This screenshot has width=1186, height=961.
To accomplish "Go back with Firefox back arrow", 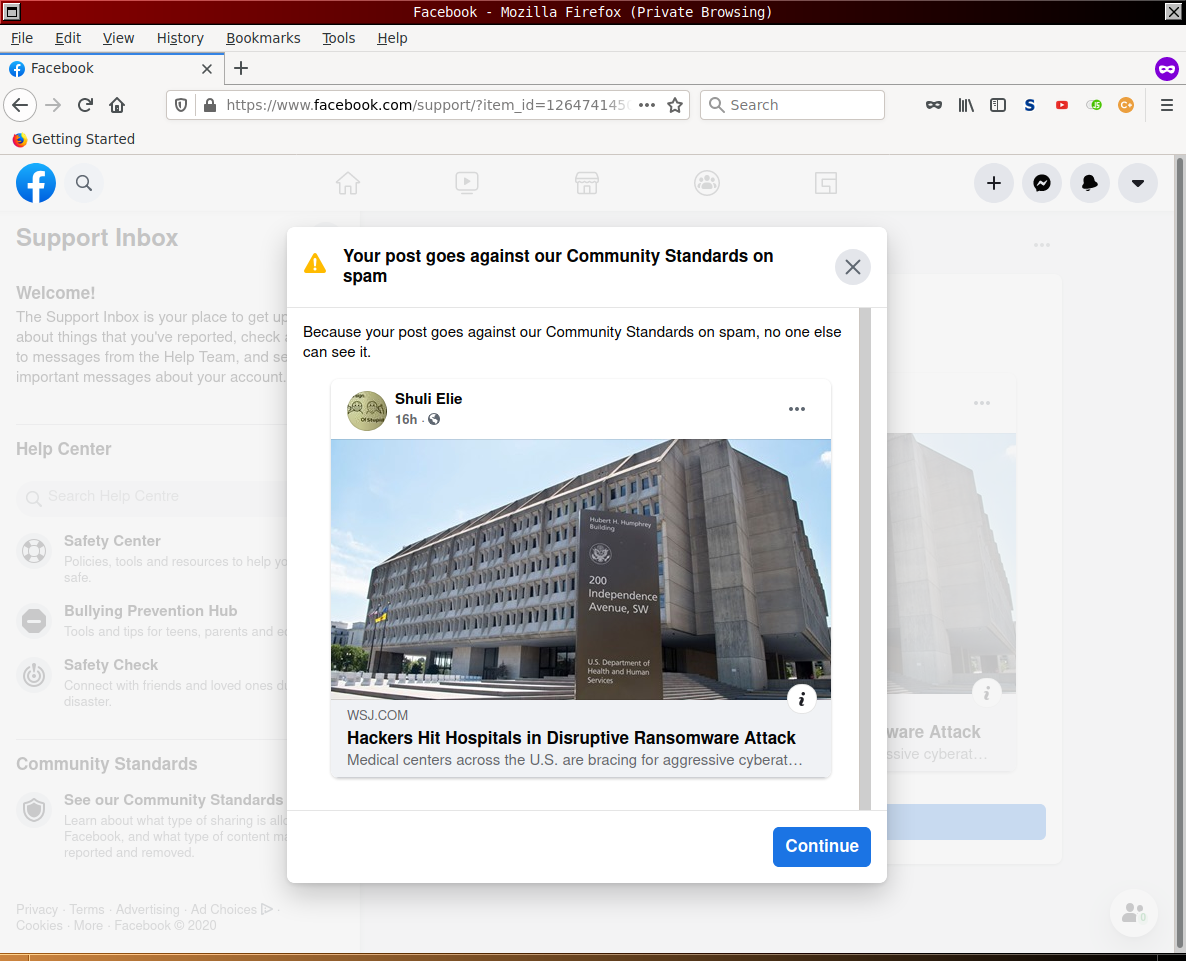I will tap(20, 105).
